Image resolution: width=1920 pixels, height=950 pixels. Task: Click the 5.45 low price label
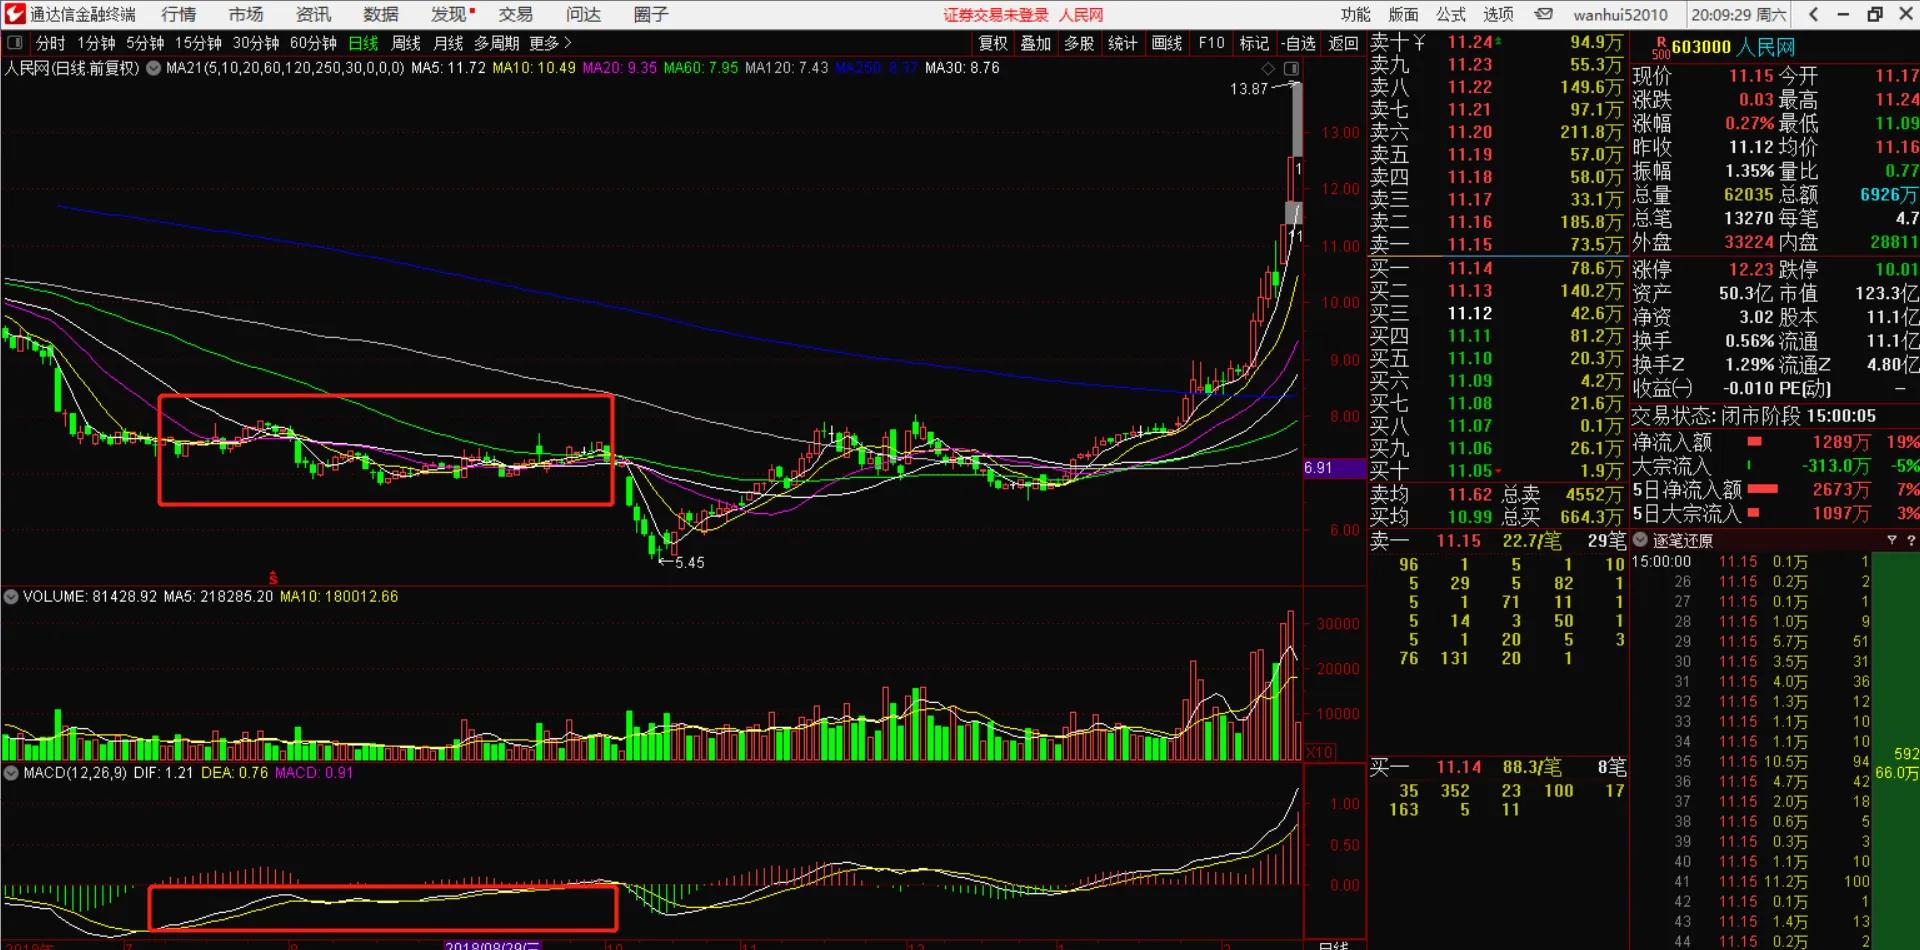click(689, 563)
